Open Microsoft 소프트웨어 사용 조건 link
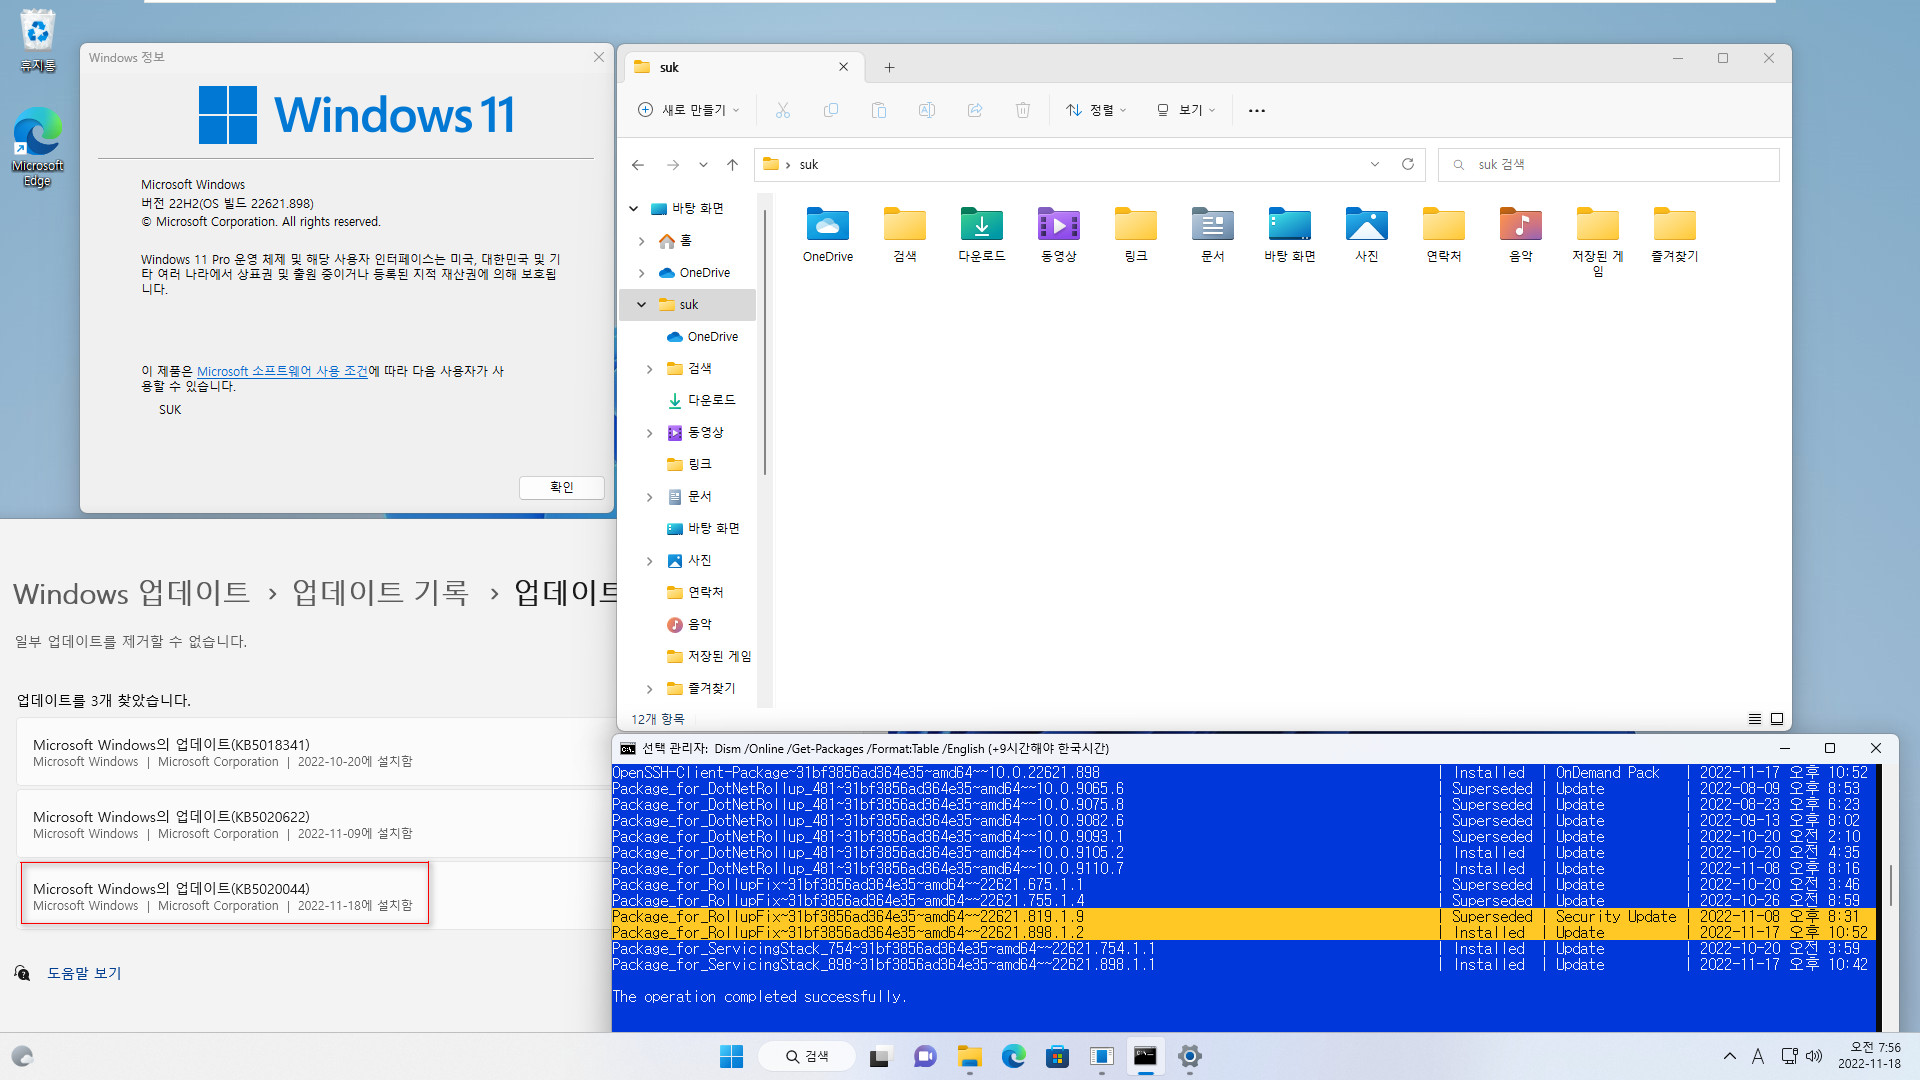 click(x=282, y=371)
